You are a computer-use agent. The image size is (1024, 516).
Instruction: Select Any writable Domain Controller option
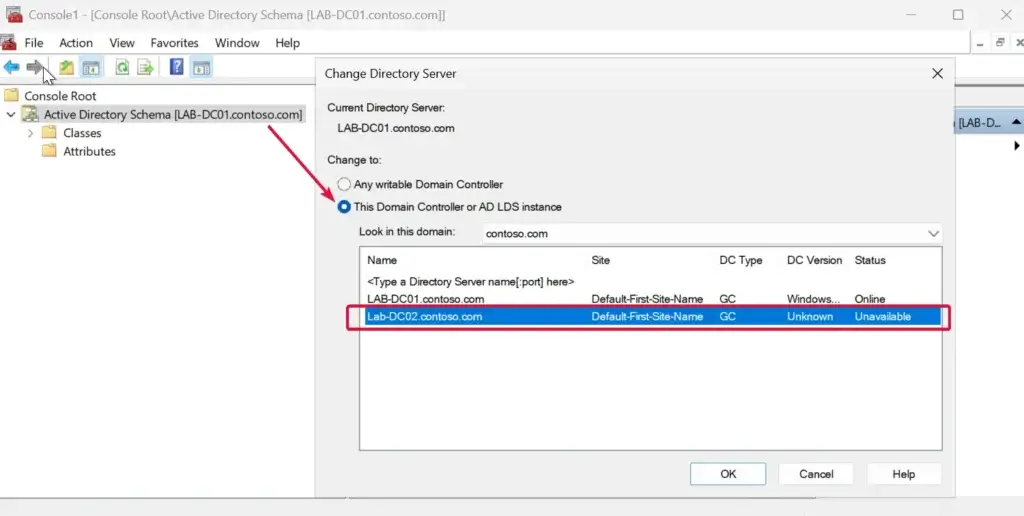pyautogui.click(x=345, y=184)
